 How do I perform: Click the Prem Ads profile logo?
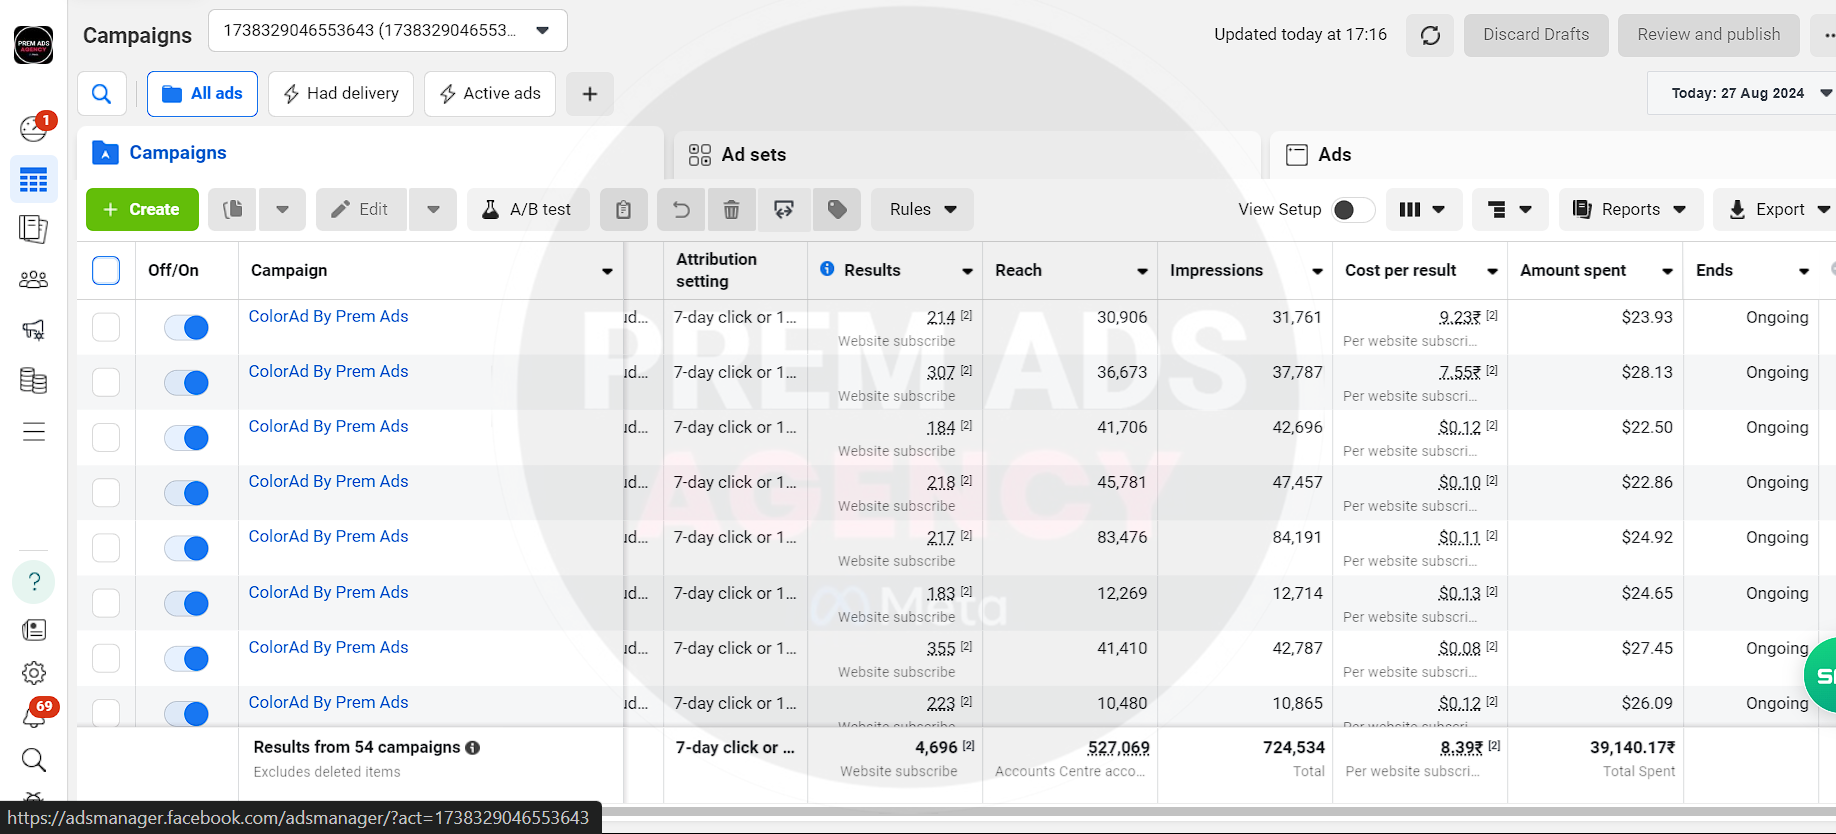pyautogui.click(x=34, y=44)
